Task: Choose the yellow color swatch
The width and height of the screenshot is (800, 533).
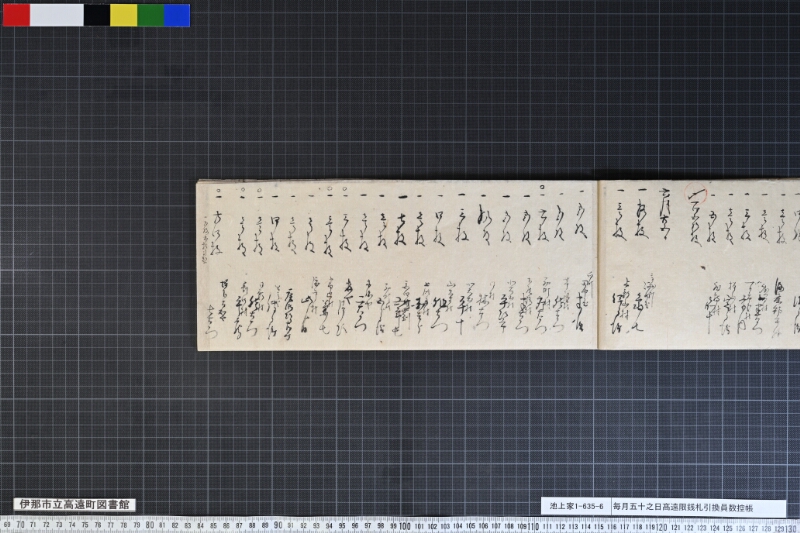Action: coord(123,15)
